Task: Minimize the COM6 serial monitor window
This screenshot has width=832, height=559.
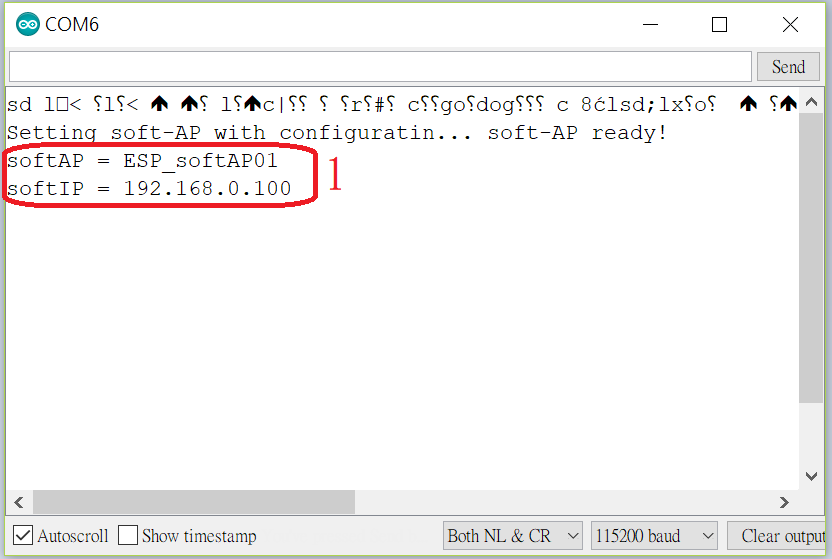Action: (651, 24)
